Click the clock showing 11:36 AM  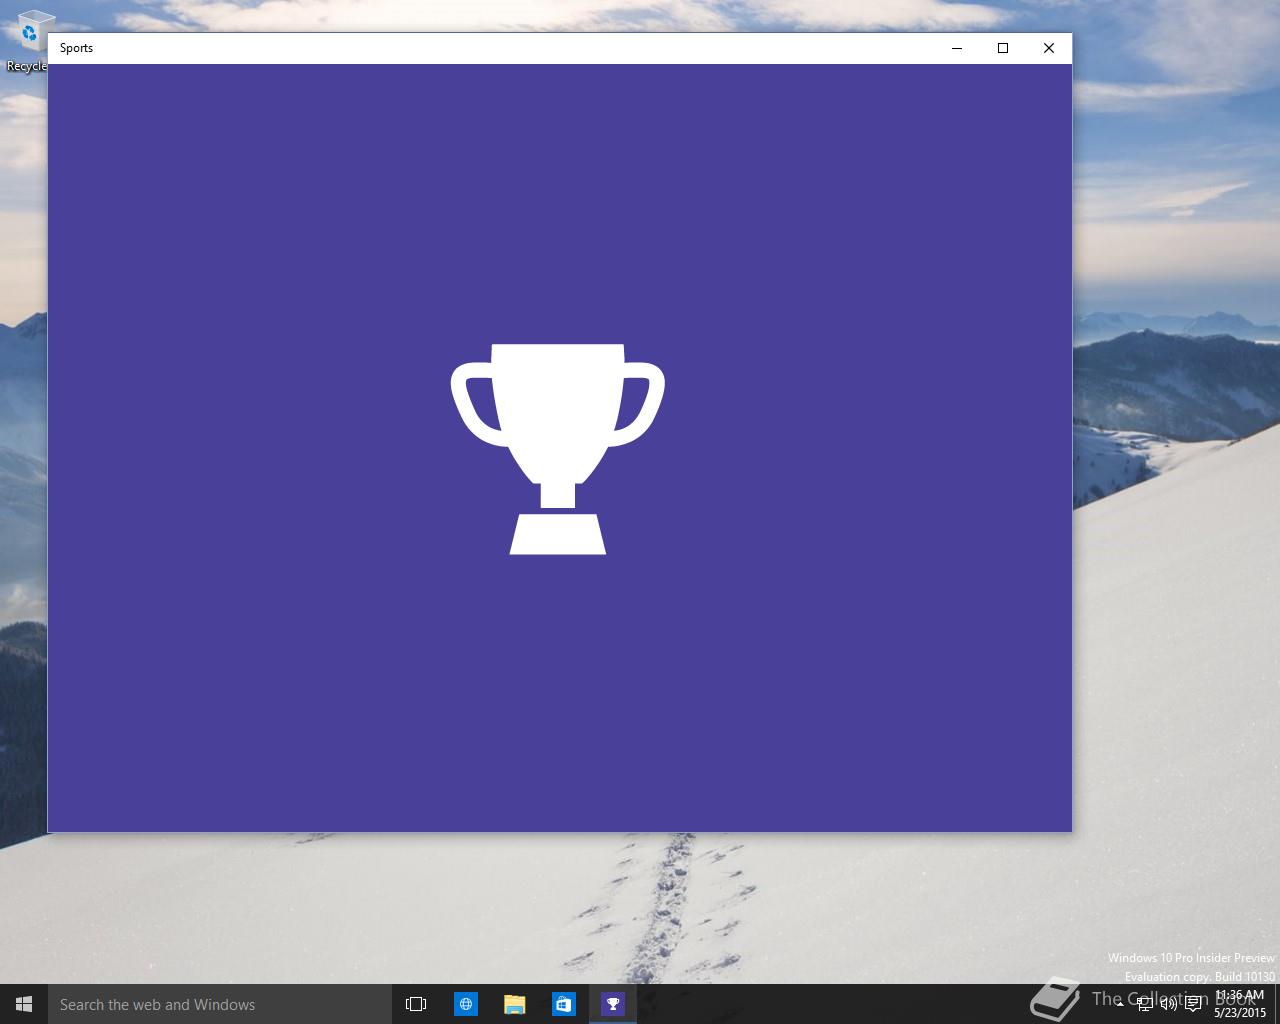click(1240, 1004)
